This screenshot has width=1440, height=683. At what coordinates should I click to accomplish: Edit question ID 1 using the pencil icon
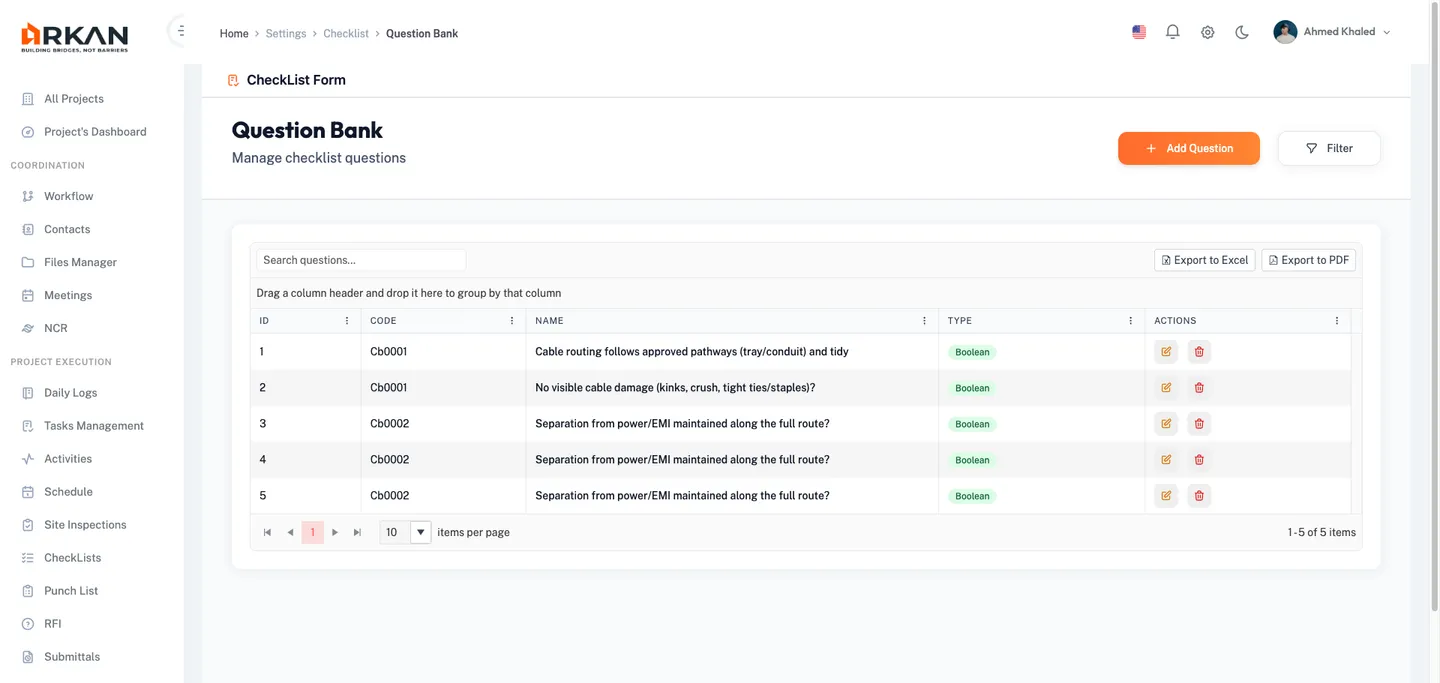[1165, 351]
